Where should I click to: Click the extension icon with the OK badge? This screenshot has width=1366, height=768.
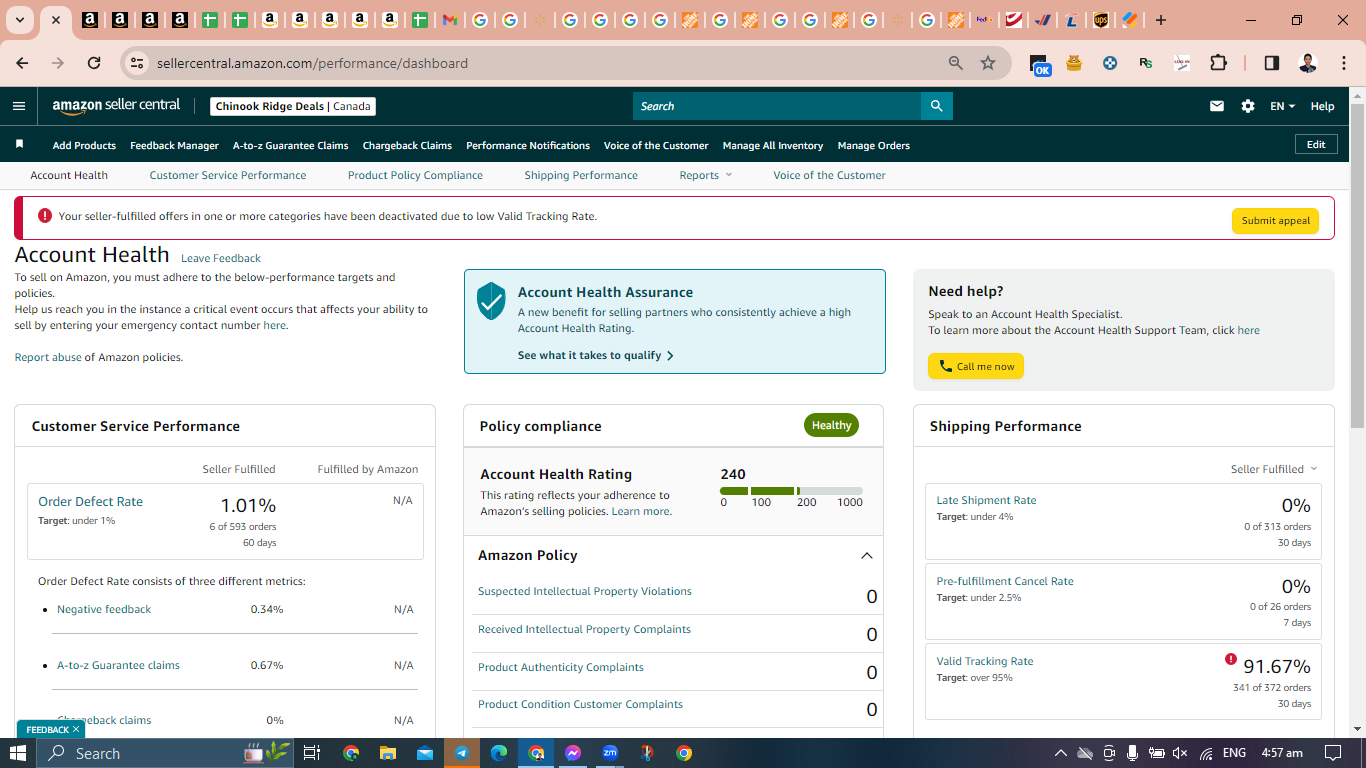[x=1039, y=64]
